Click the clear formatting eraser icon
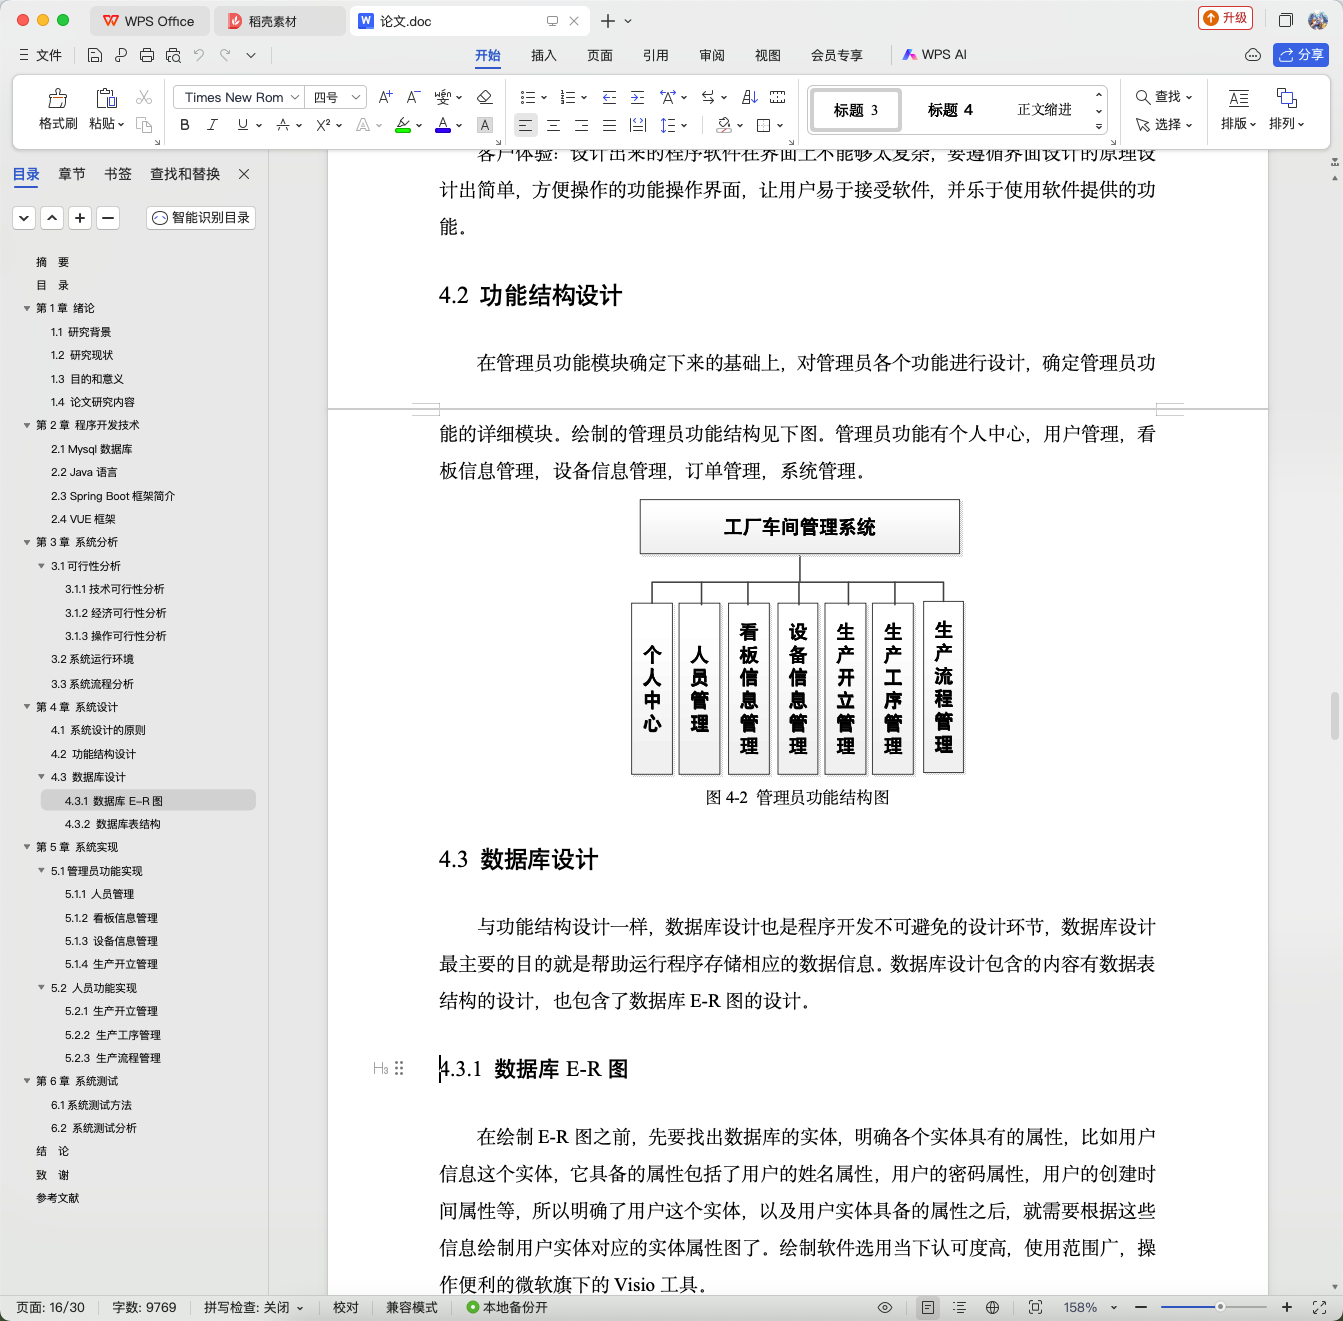The image size is (1343, 1321). [484, 97]
